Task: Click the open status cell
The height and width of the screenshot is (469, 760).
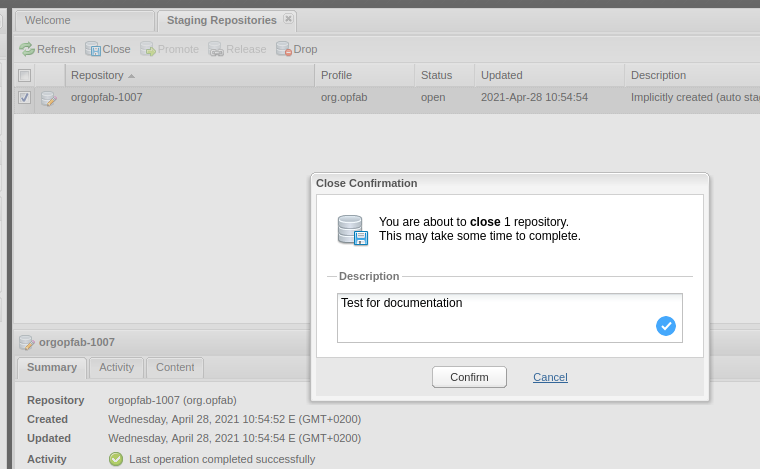Action: coord(433,97)
